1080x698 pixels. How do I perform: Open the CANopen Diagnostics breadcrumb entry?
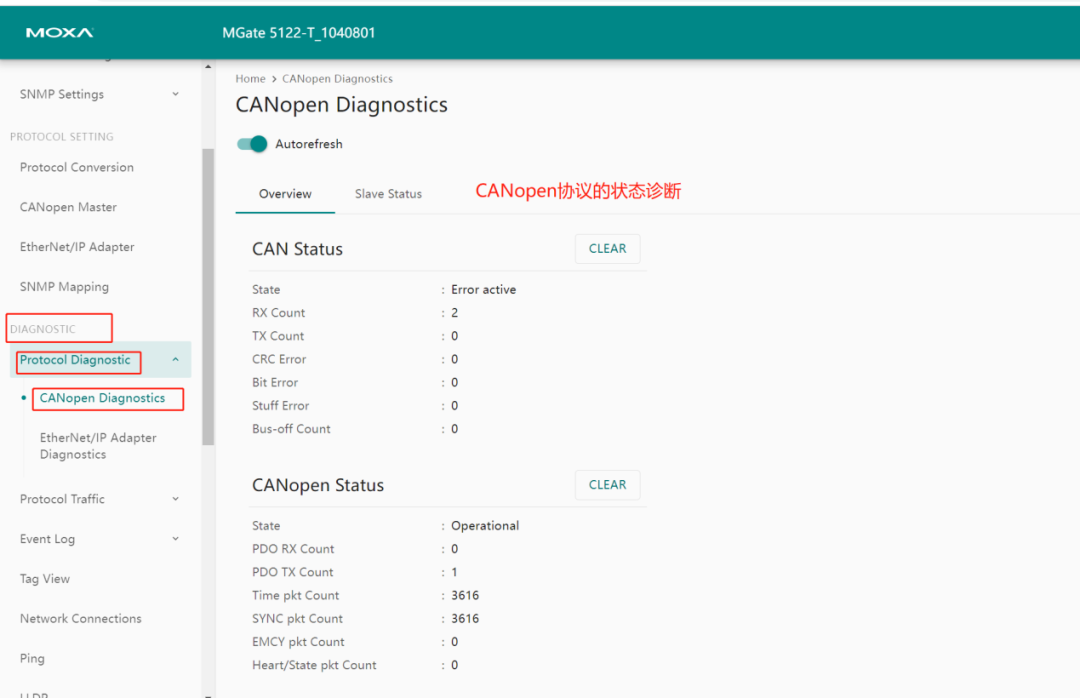(337, 78)
